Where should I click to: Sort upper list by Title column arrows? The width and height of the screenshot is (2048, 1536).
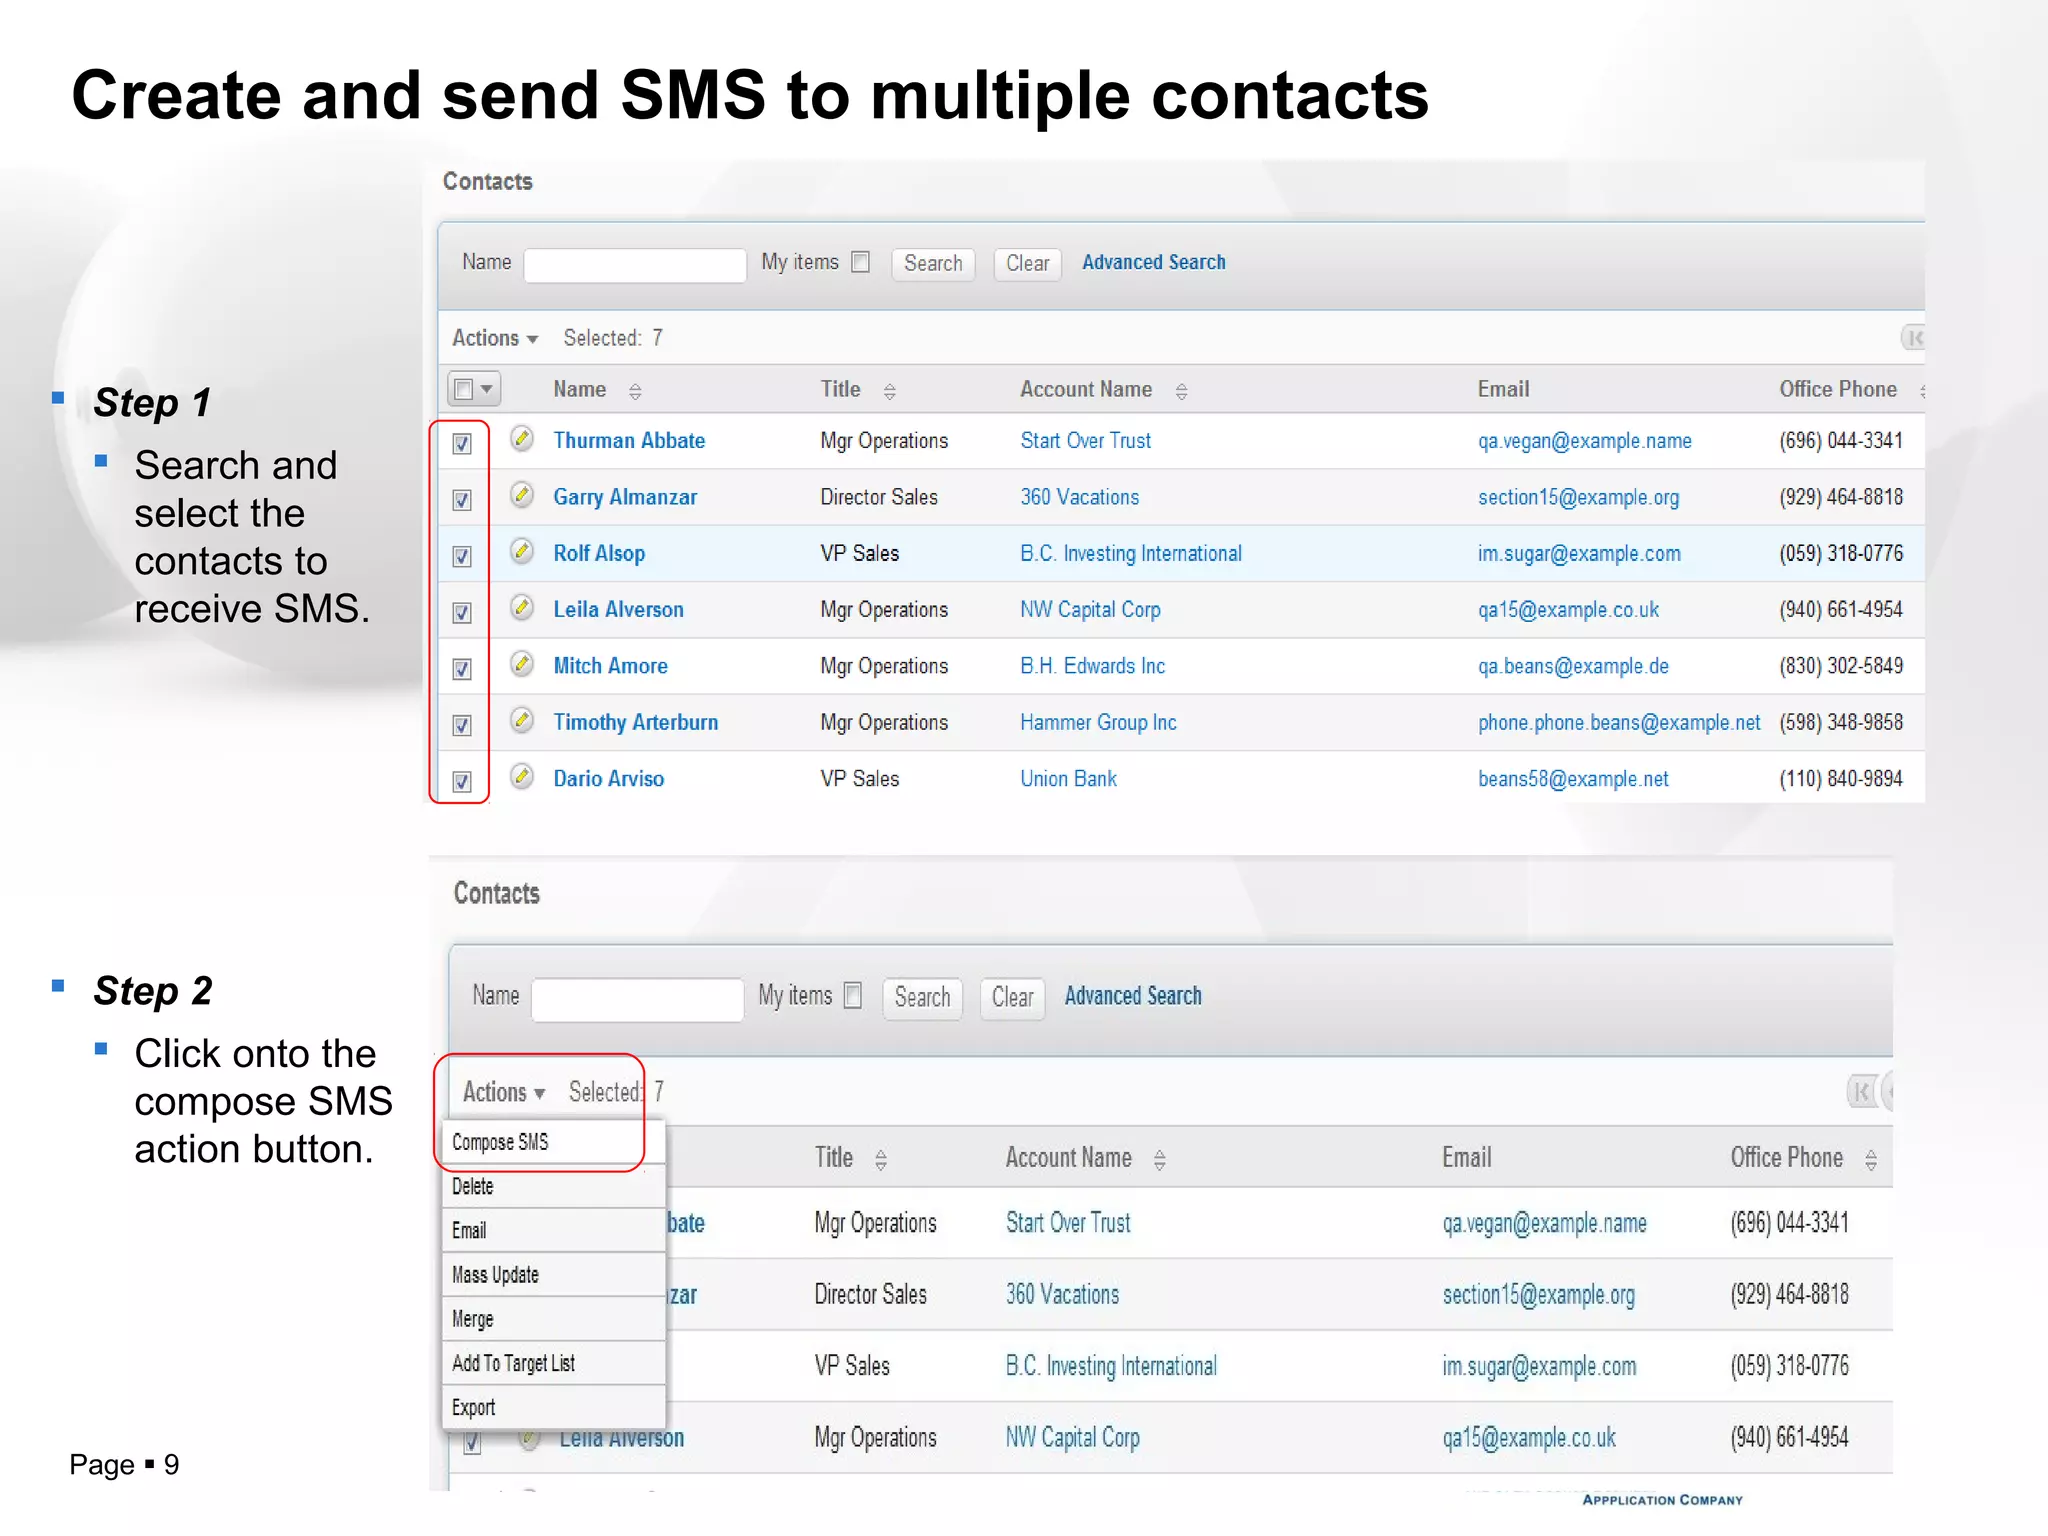pos(889,391)
